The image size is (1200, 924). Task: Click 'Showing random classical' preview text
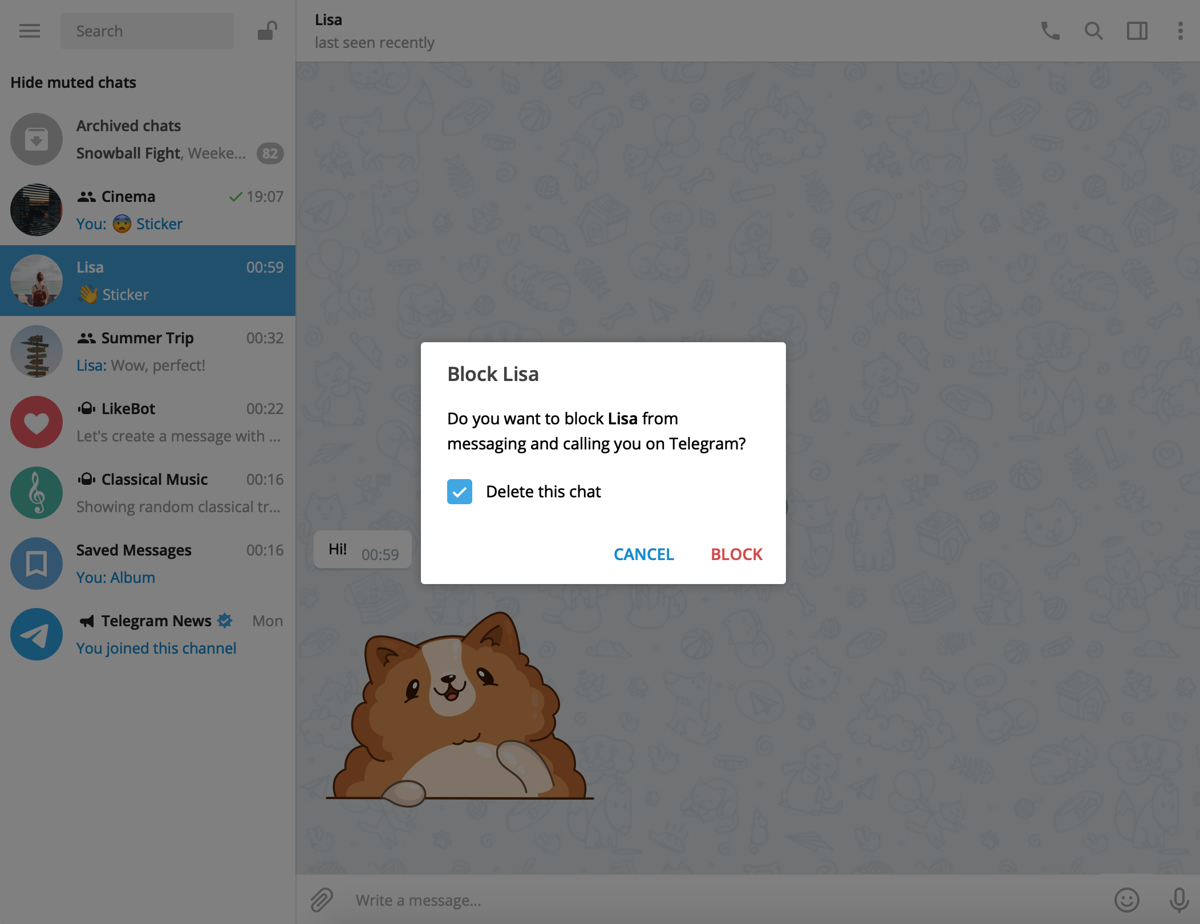click(178, 507)
